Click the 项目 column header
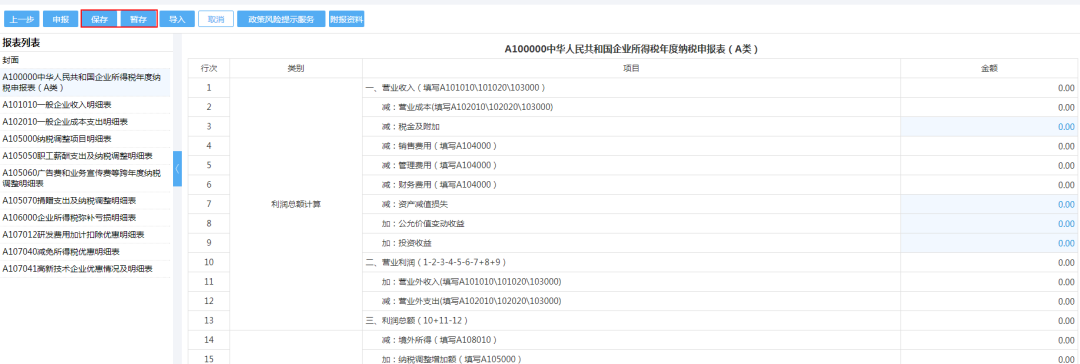Image resolution: width=1080 pixels, height=364 pixels. 632,68
